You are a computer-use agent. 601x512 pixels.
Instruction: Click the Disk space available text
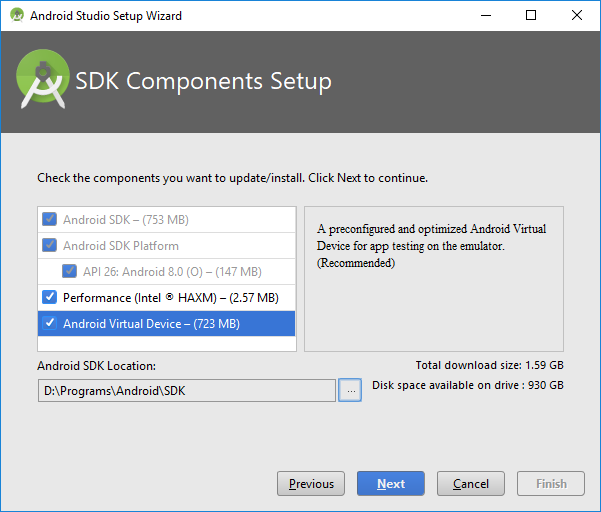(468, 385)
